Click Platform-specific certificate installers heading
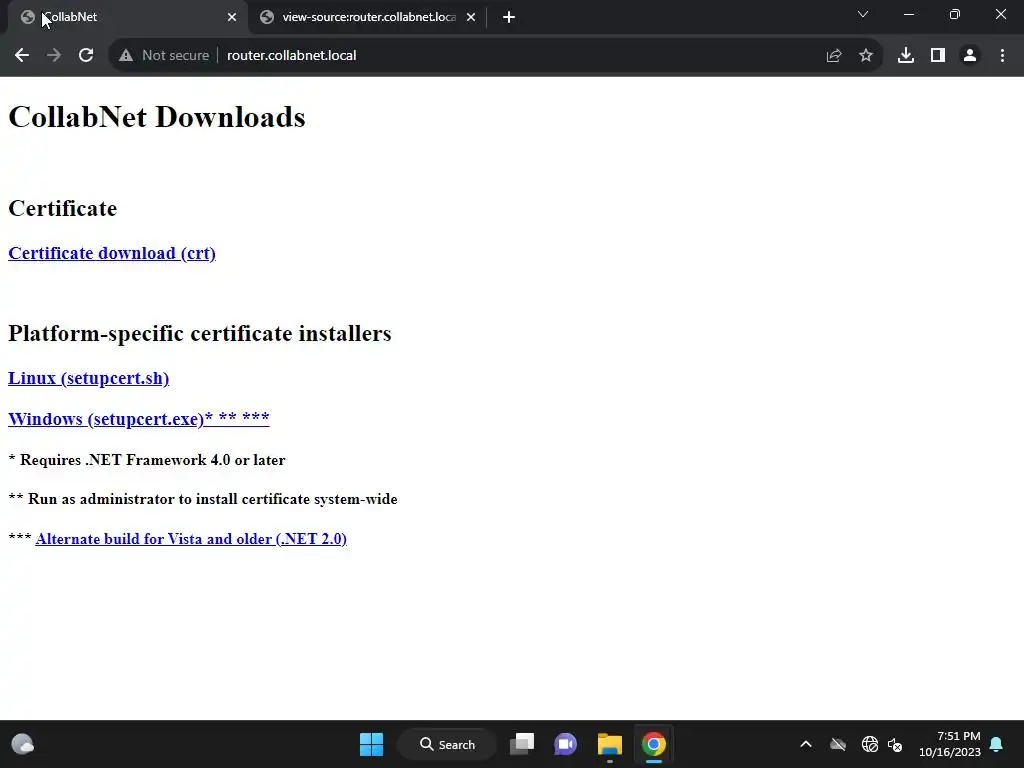 (200, 333)
